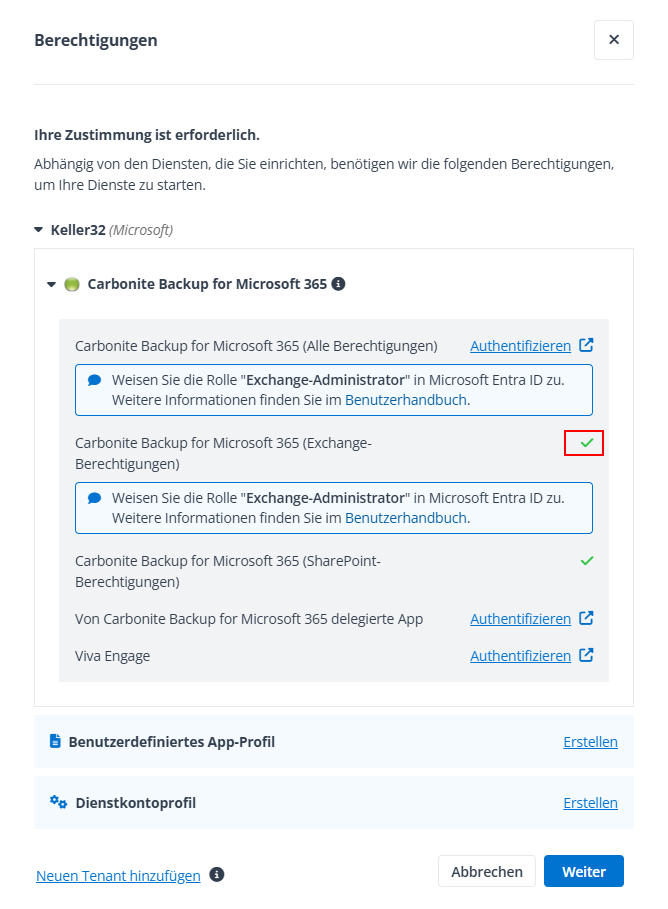Collapse the Keller32 tenant section
The width and height of the screenshot is (668, 909).
[39, 230]
